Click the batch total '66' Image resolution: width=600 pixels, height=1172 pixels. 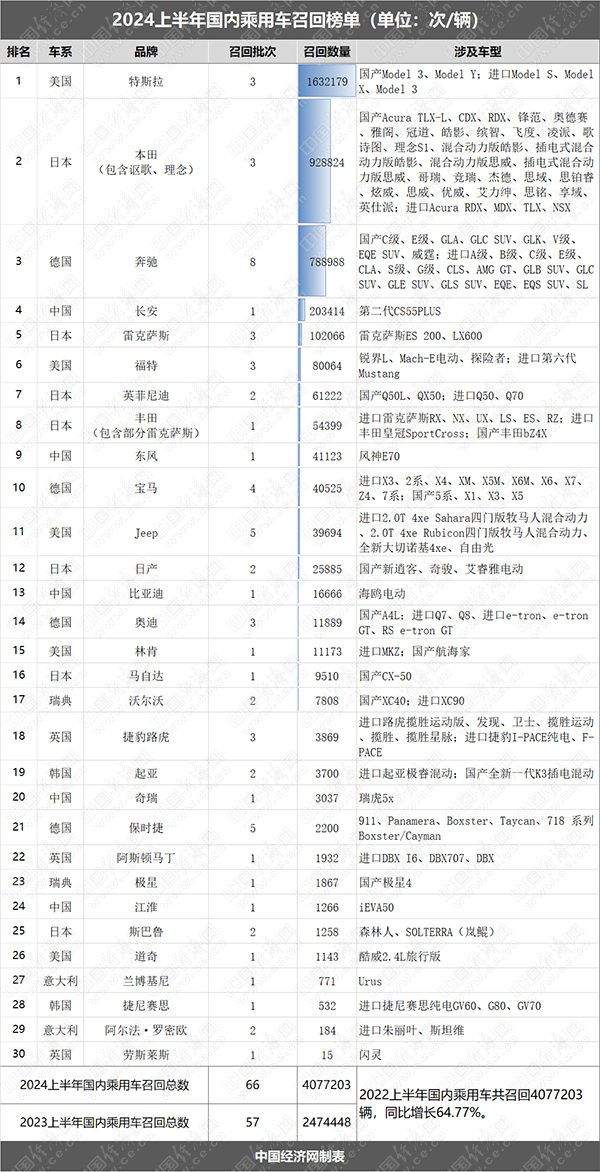coord(253,1086)
